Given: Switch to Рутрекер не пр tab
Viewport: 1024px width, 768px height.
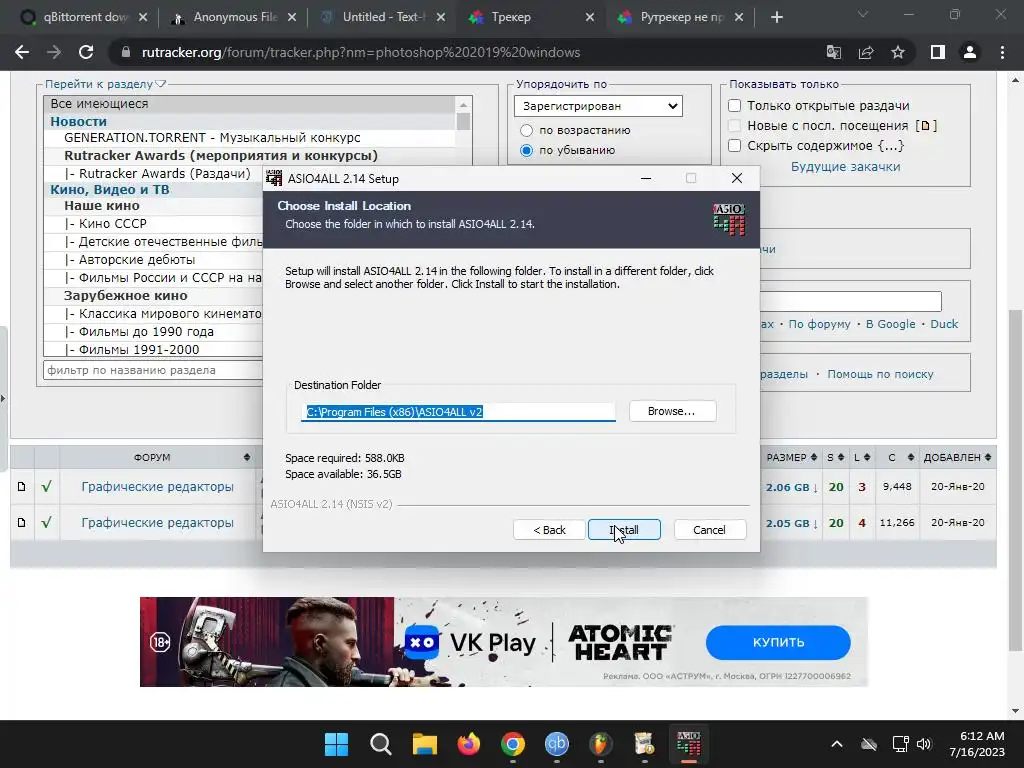Looking at the screenshot, I should tap(682, 17).
